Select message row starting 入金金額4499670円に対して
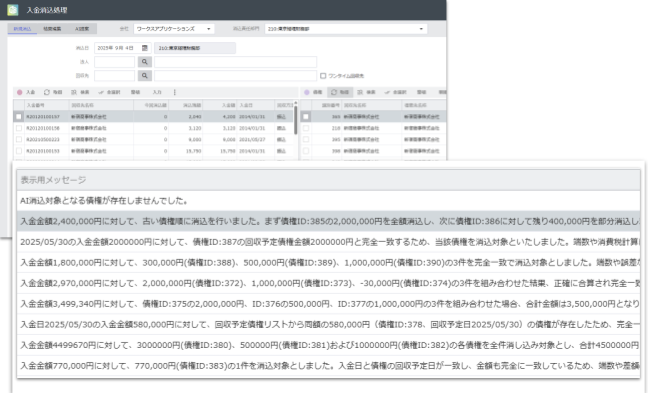Viewport: 648px width, 393px height. 329,345
